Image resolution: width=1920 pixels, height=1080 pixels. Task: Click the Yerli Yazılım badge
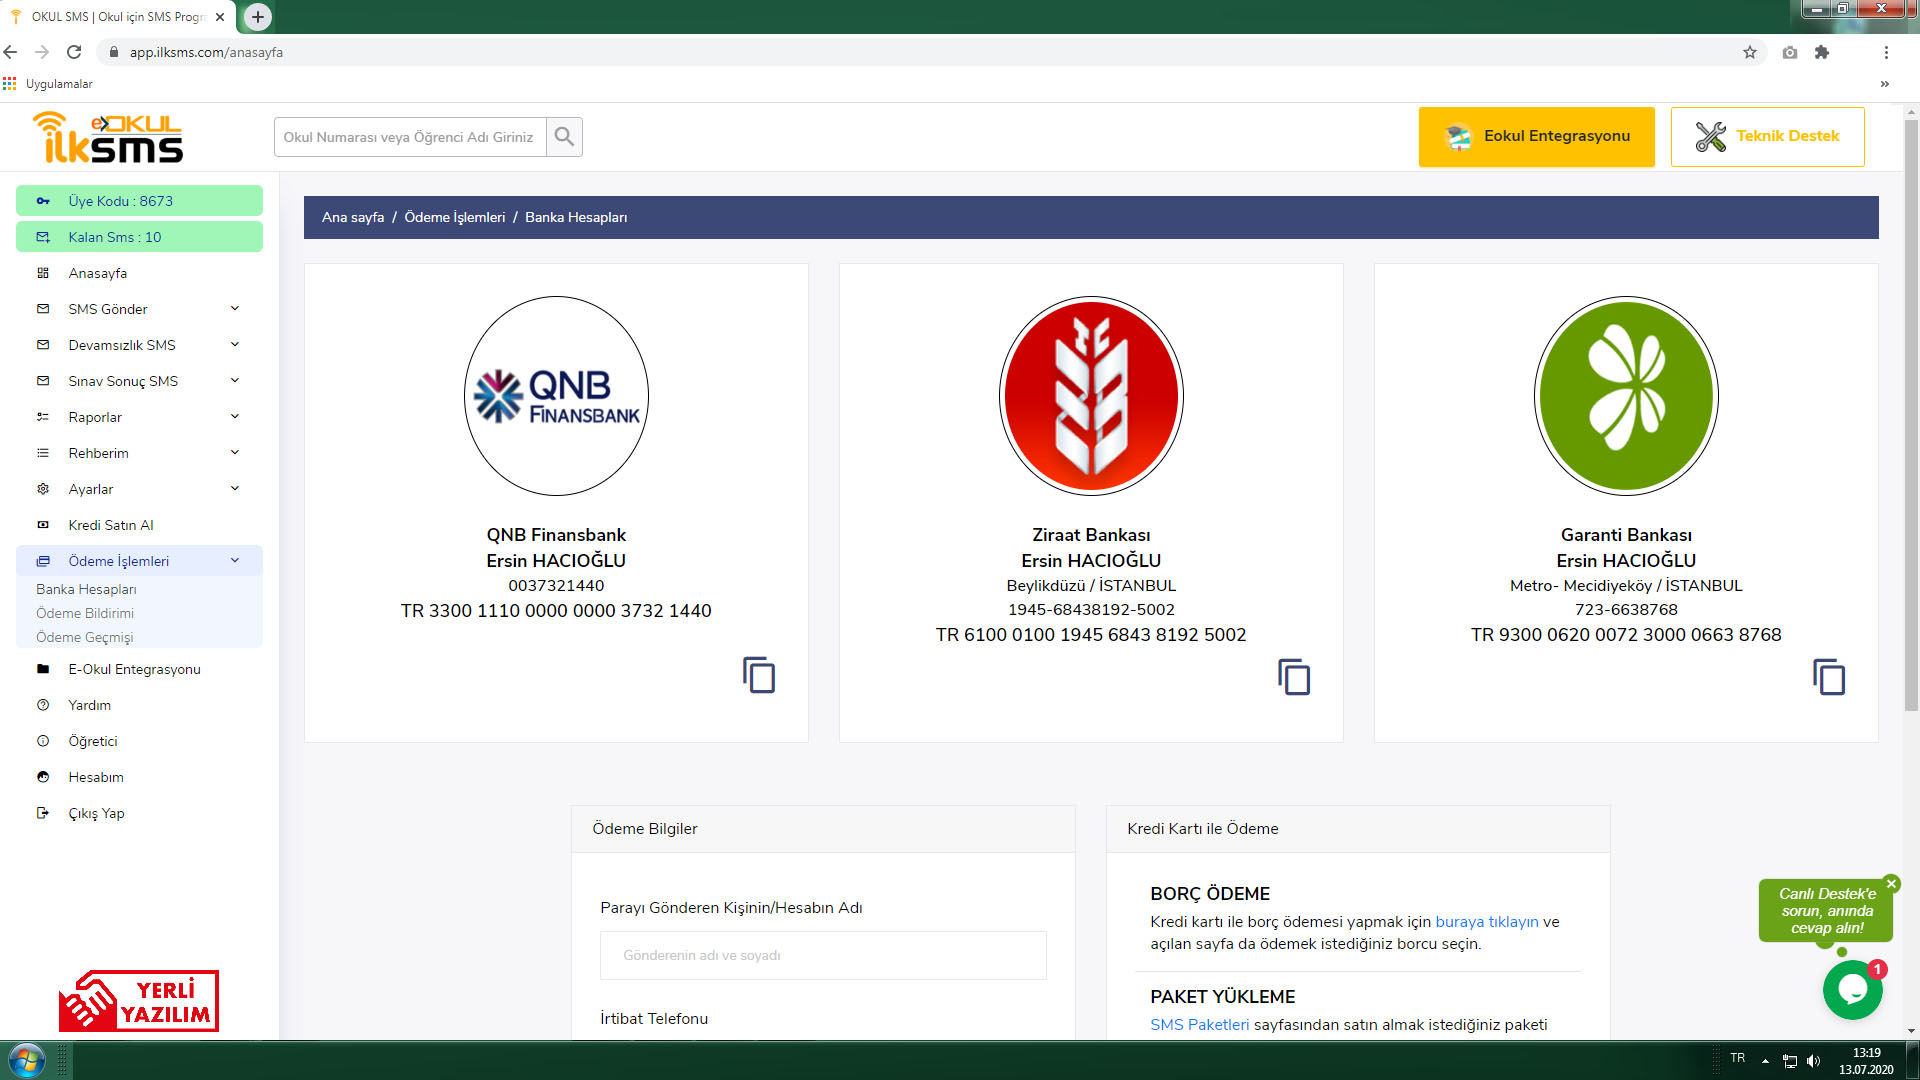point(138,1000)
